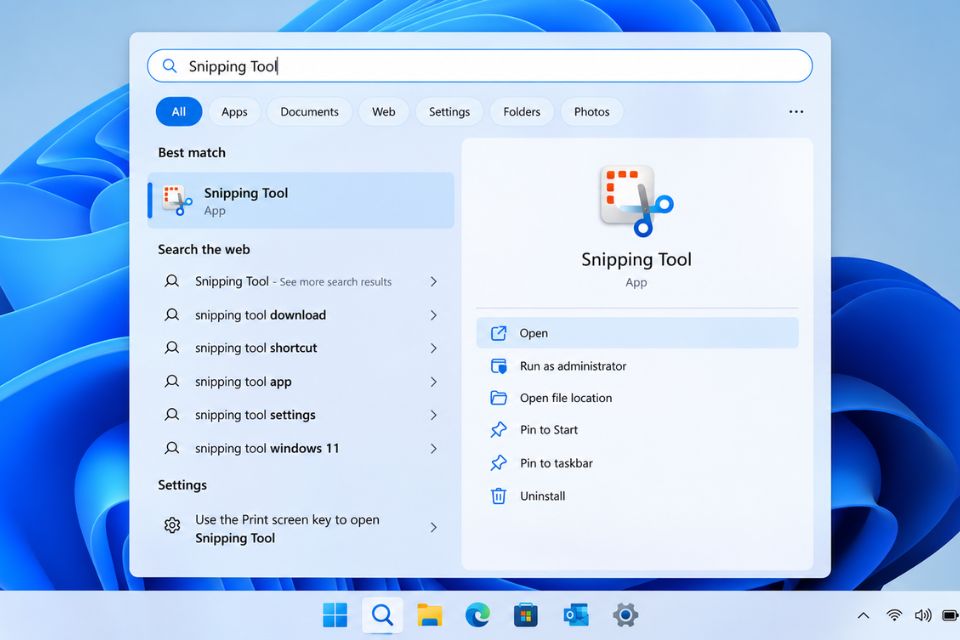Click the folder icon for Open file location
The height and width of the screenshot is (640, 960).
[x=498, y=398]
